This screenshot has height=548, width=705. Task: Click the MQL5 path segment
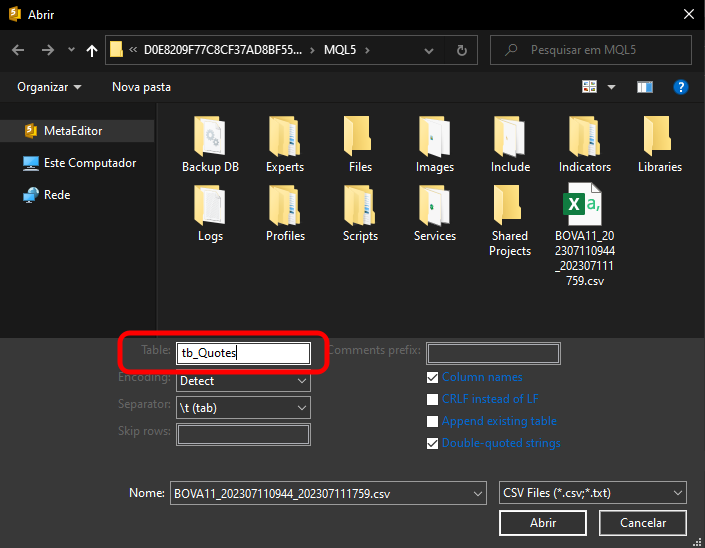tap(340, 50)
